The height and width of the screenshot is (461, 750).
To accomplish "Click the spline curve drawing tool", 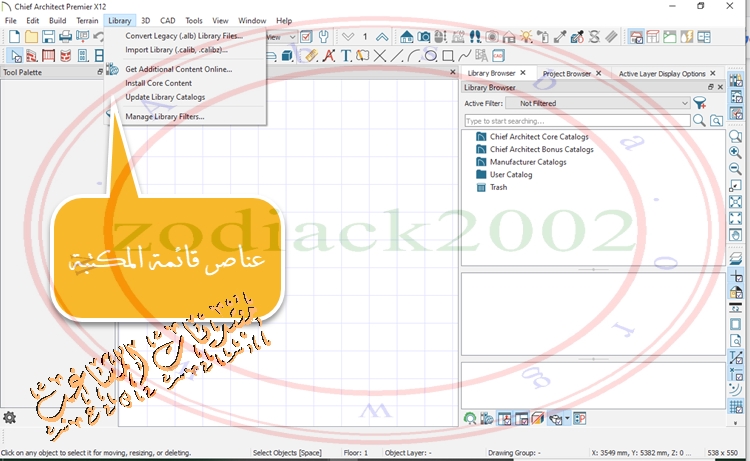I will point(464,55).
